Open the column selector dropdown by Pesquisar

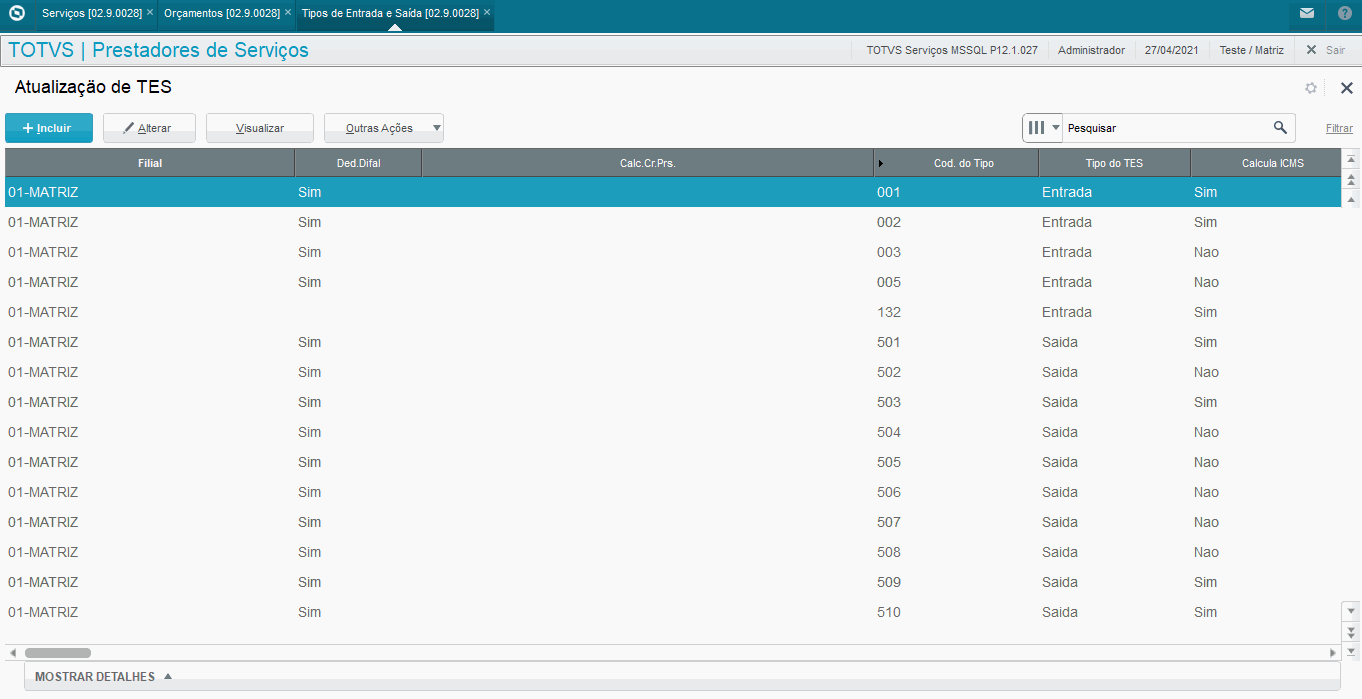pyautogui.click(x=1043, y=128)
